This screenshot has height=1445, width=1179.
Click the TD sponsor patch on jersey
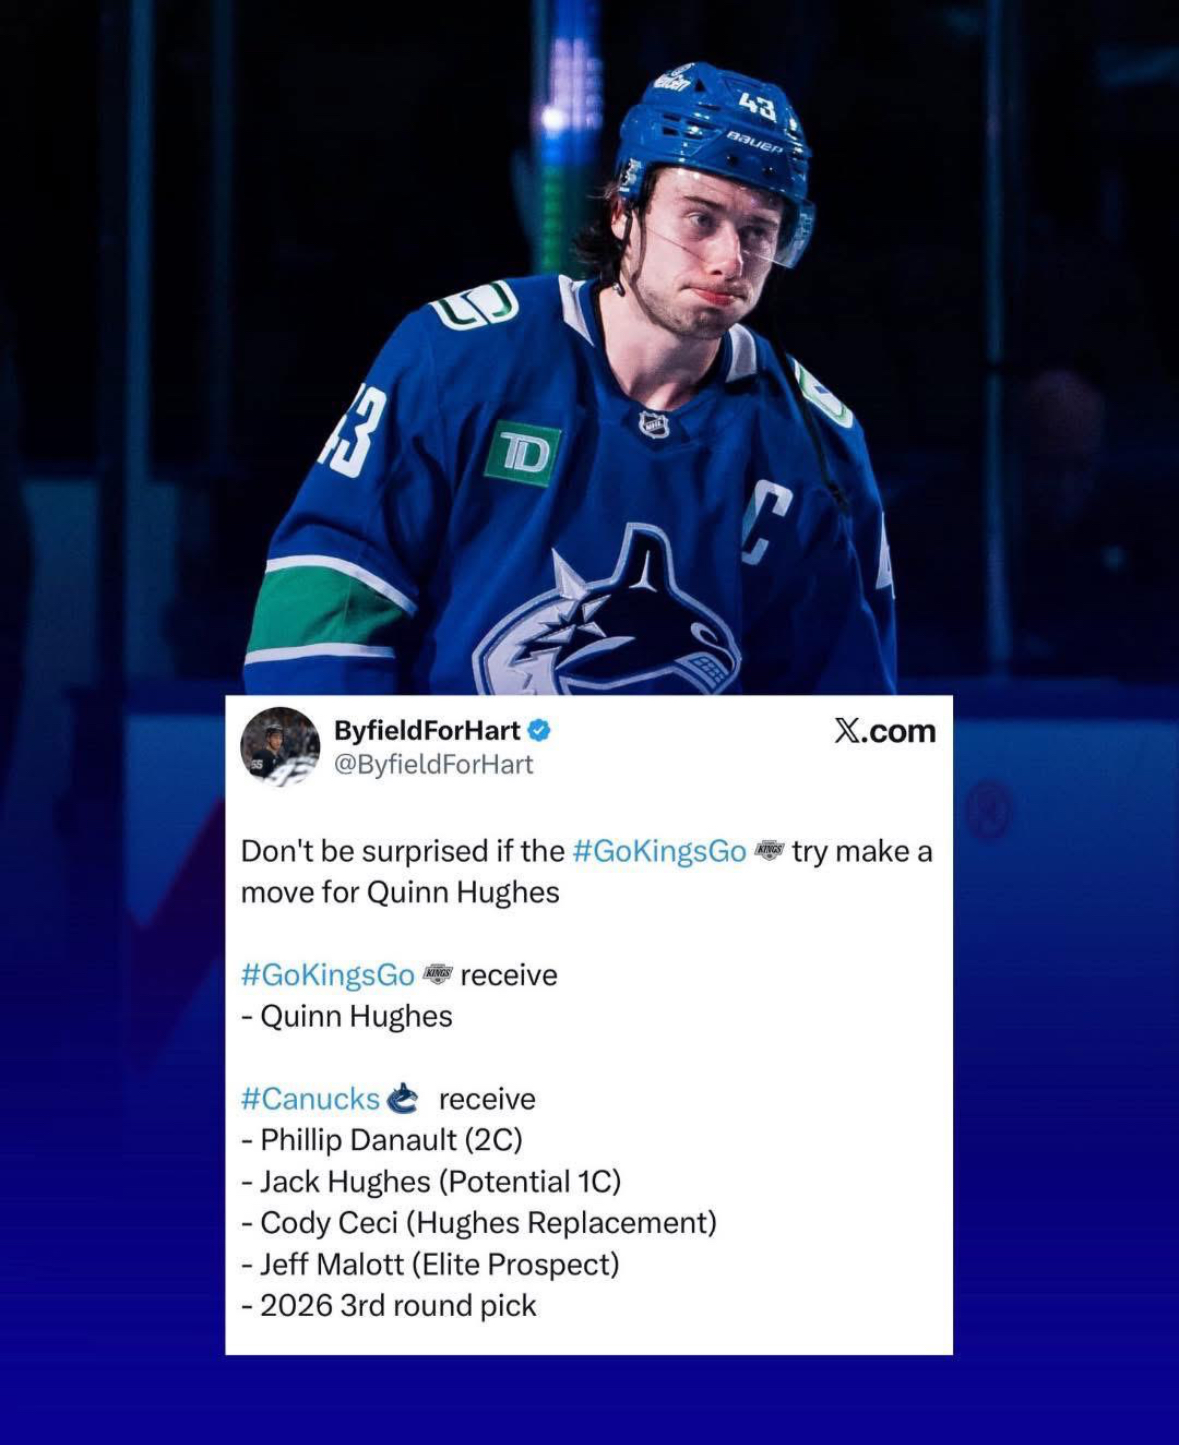tap(523, 454)
